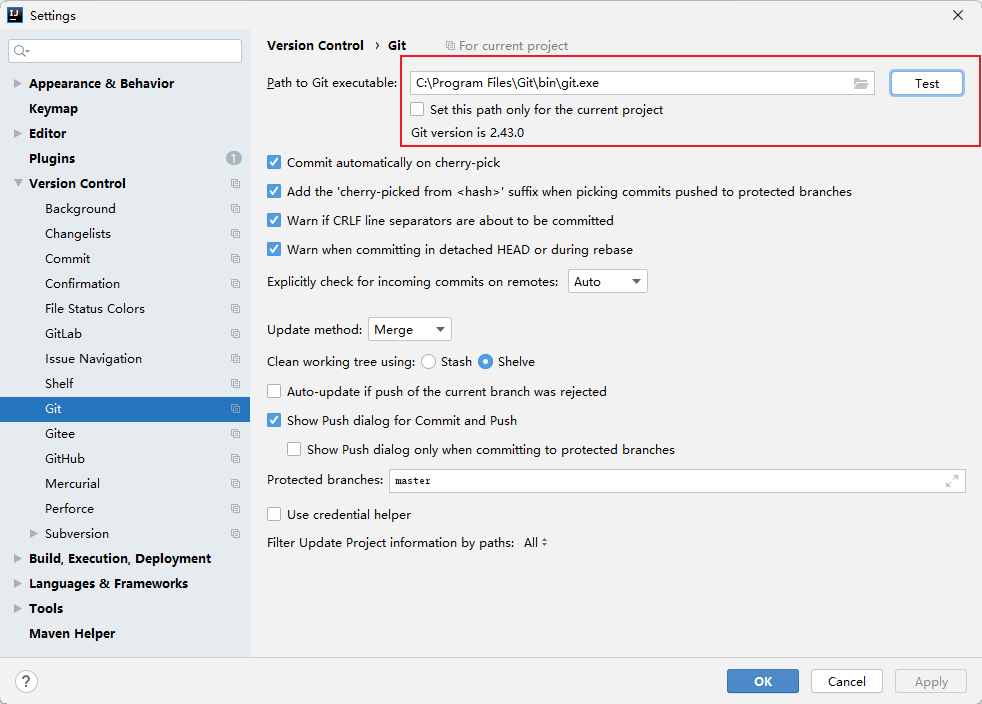The height and width of the screenshot is (704, 982).
Task: Click the folder browse icon in Git path field
Action: coord(861,84)
